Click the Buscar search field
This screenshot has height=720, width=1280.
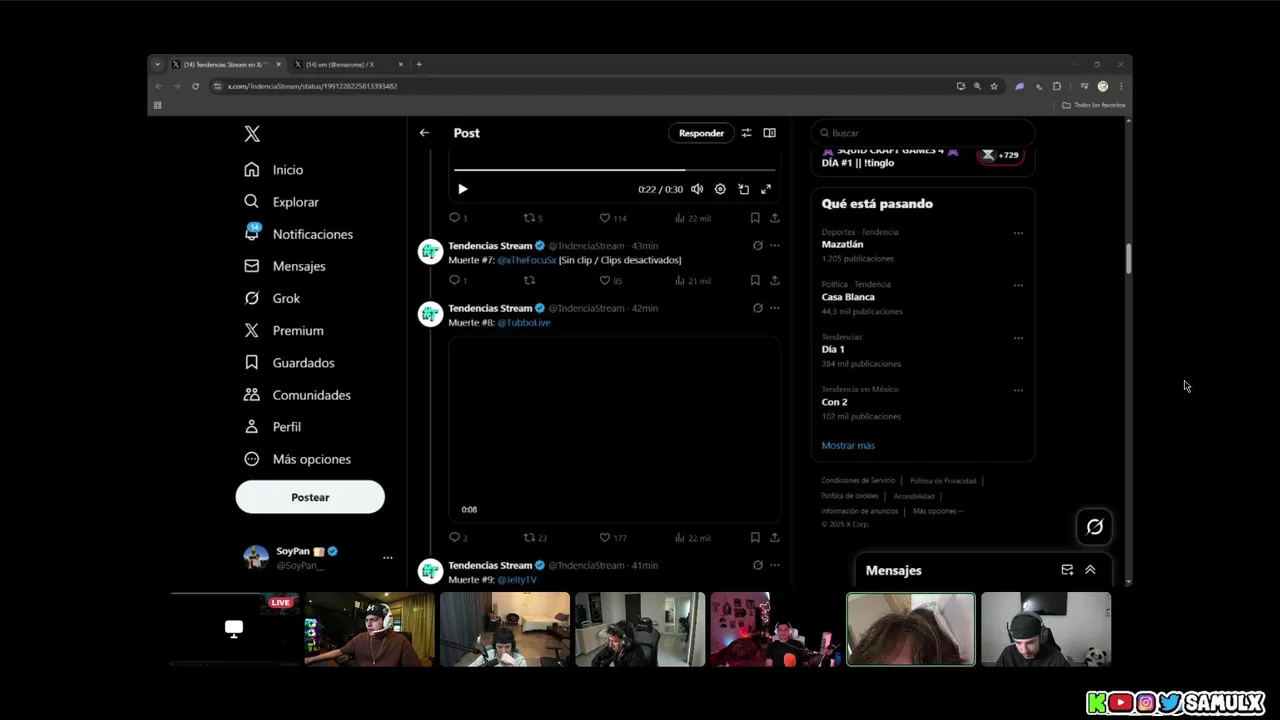(x=922, y=133)
